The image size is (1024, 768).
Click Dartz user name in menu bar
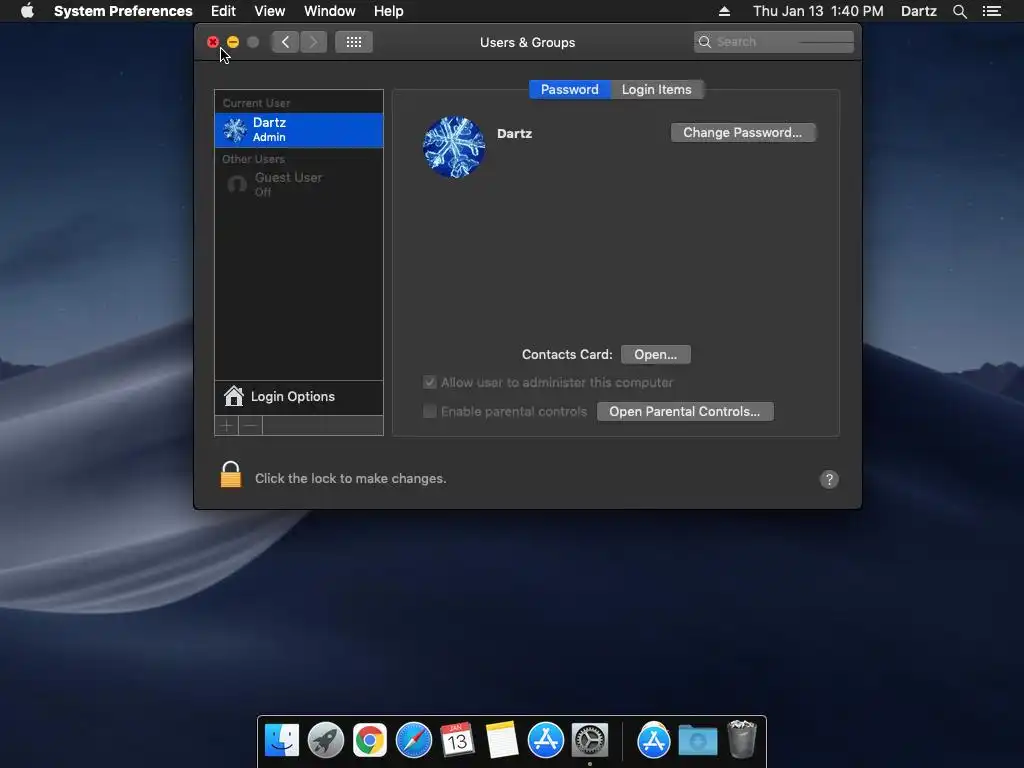pos(919,11)
